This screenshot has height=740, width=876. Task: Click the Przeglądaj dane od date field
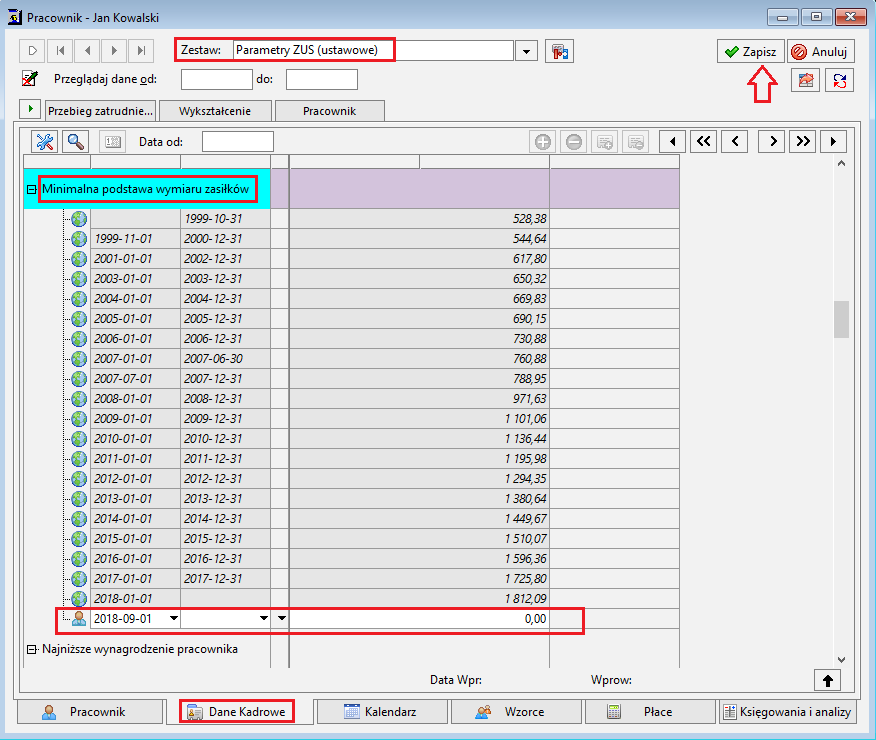pyautogui.click(x=217, y=79)
